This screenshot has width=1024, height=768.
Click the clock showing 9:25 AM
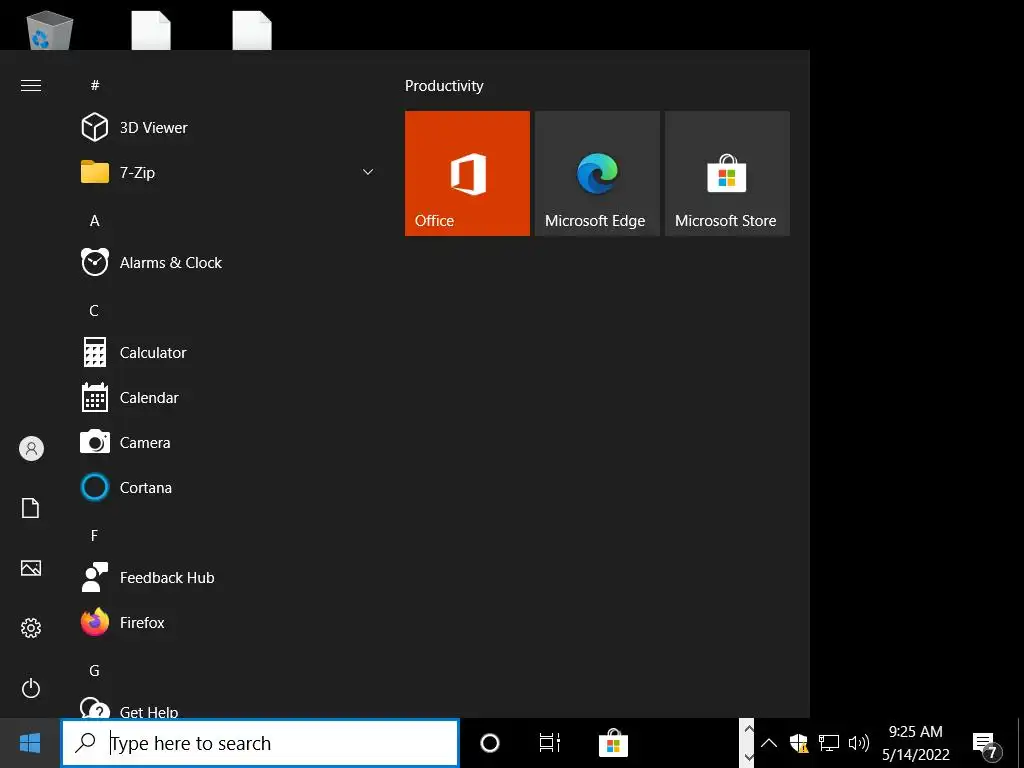tap(916, 743)
